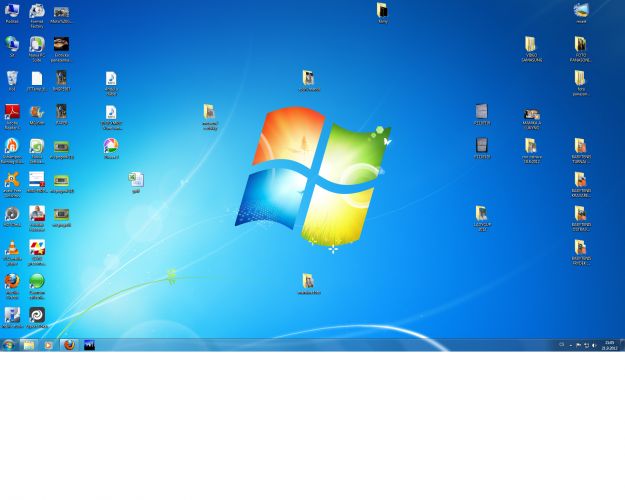Click the Show desktop button on the taskbar
The image size is (625, 500).
coord(622,345)
